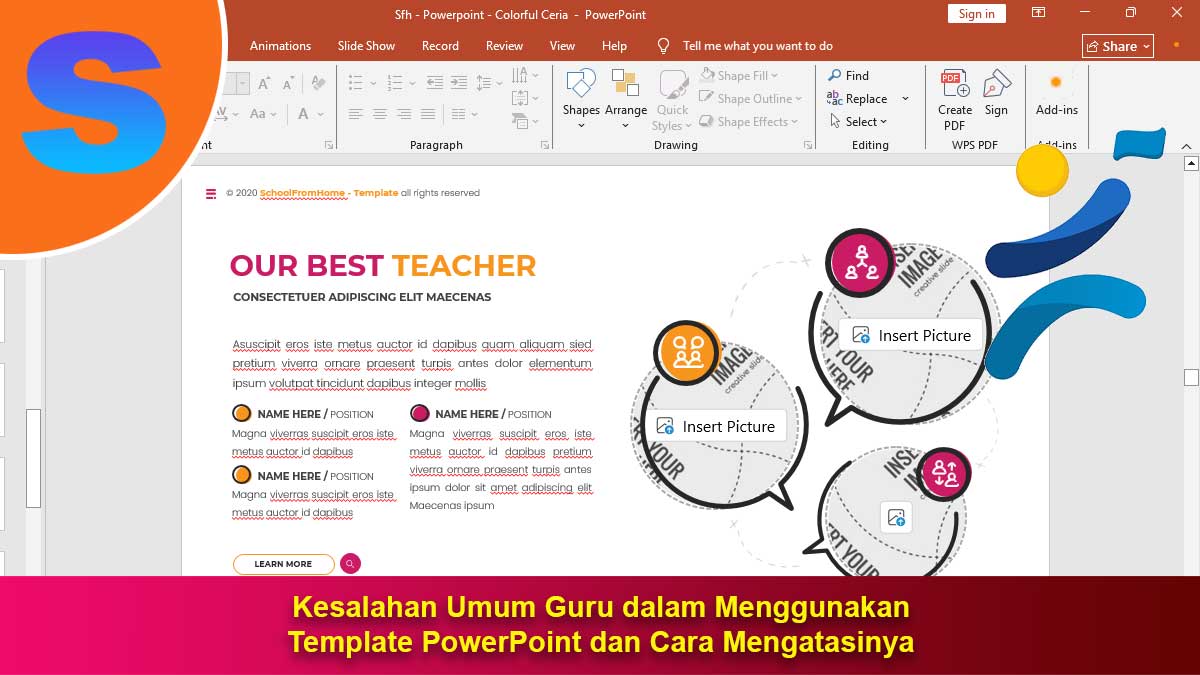Open the Ribbon Display Options icon
This screenshot has height=675, width=1200.
pyautogui.click(x=1039, y=13)
